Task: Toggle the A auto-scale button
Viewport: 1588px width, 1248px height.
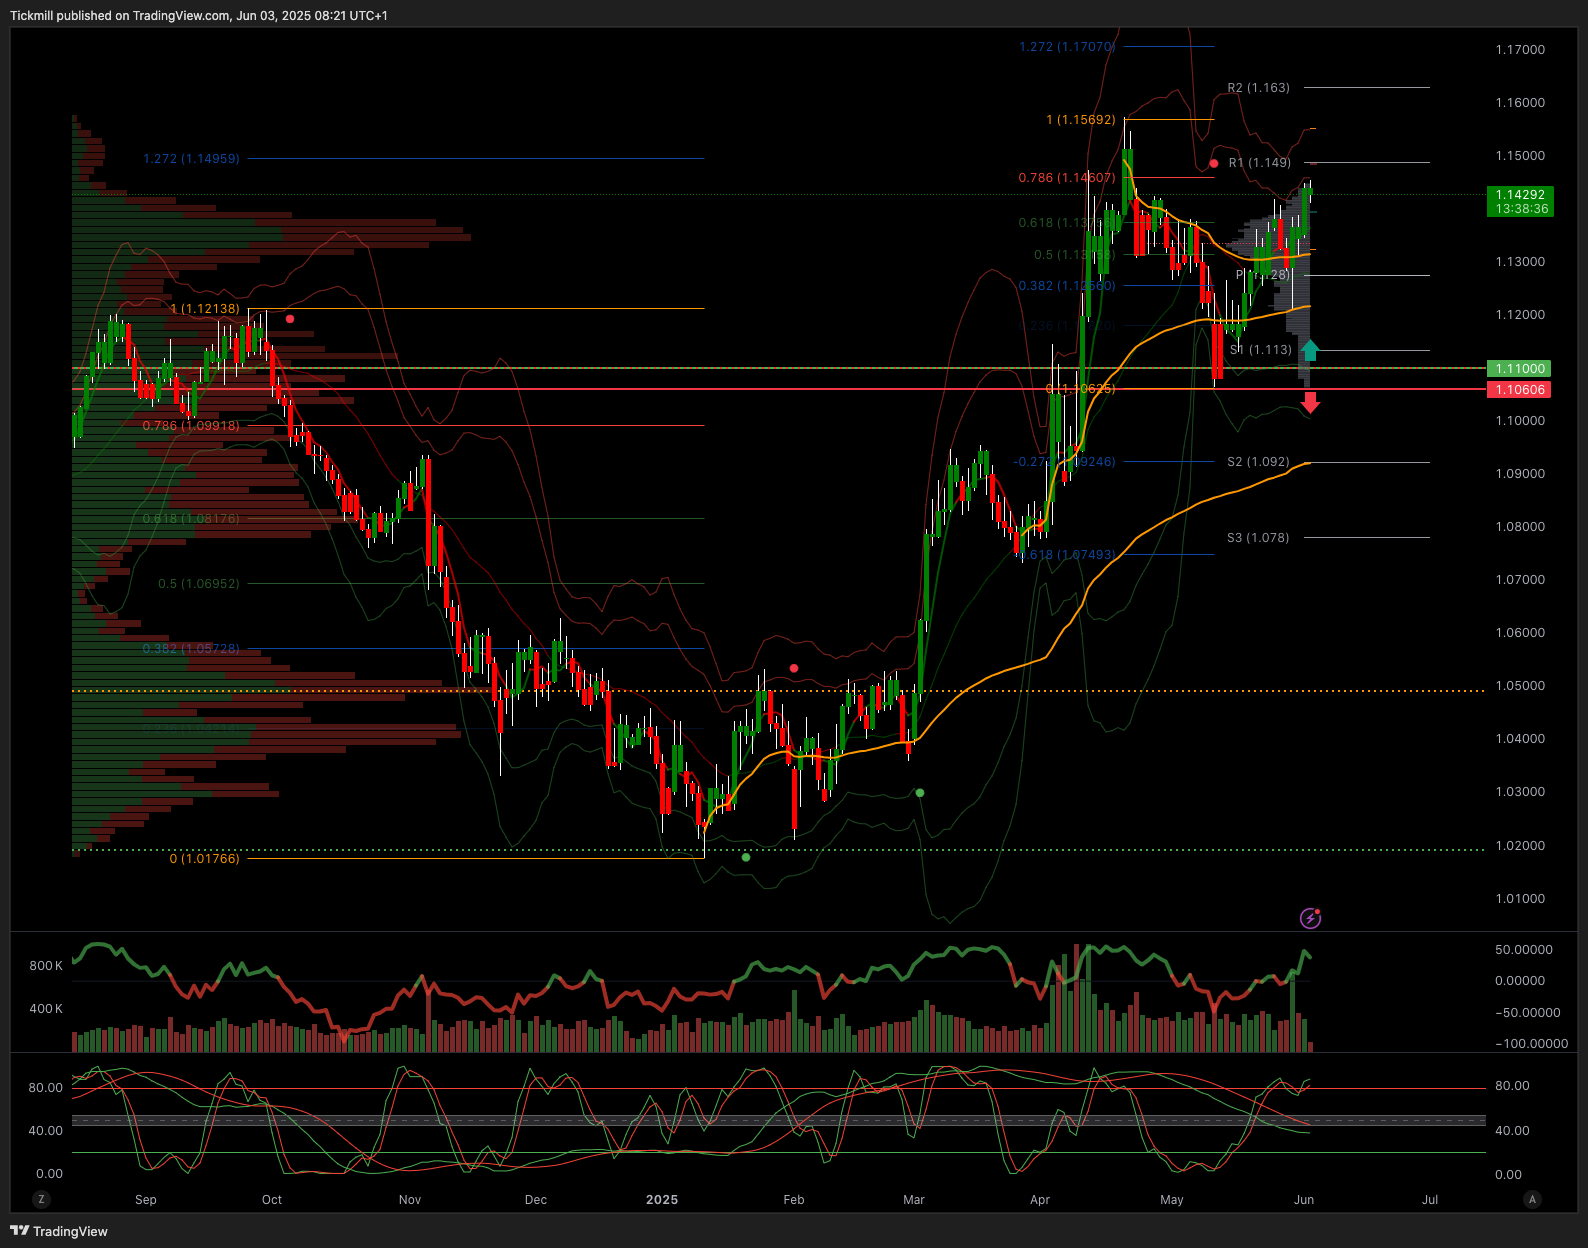Action: pos(1532,1199)
